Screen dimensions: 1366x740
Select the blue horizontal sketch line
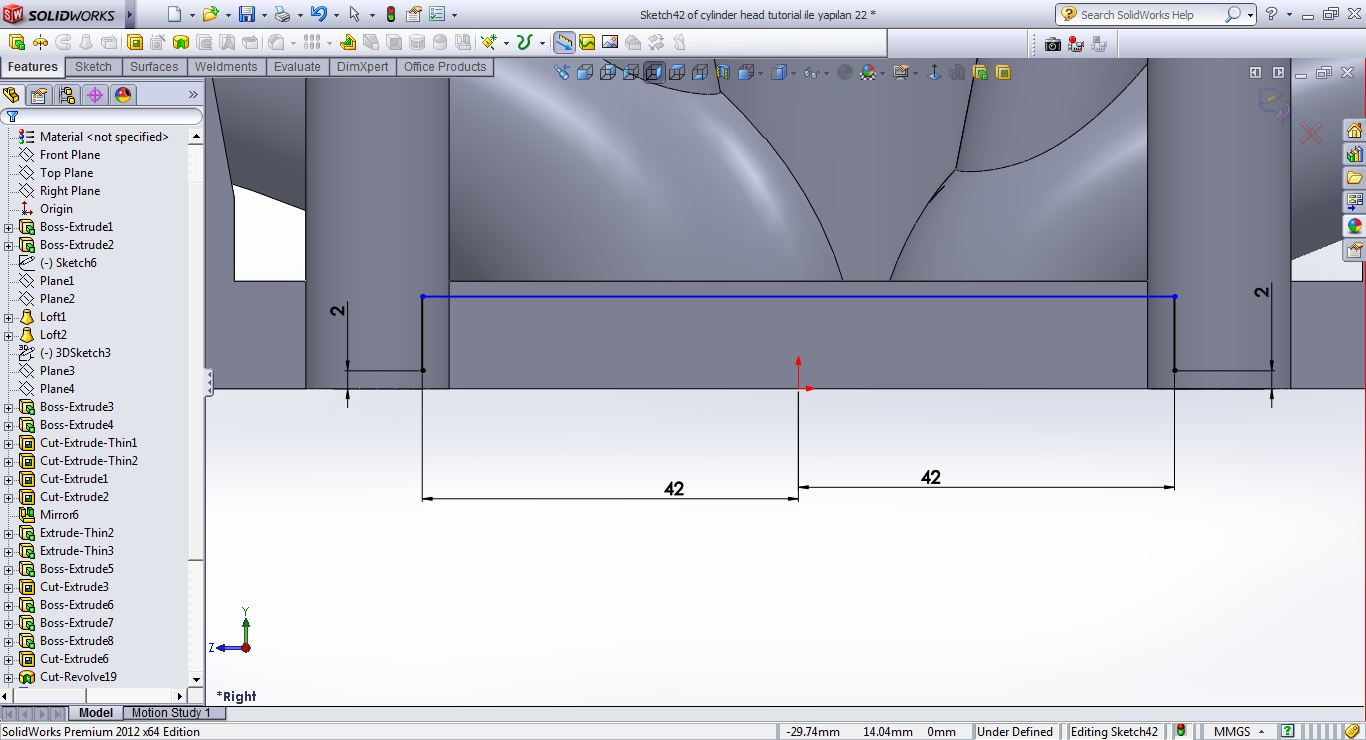[x=798, y=296]
